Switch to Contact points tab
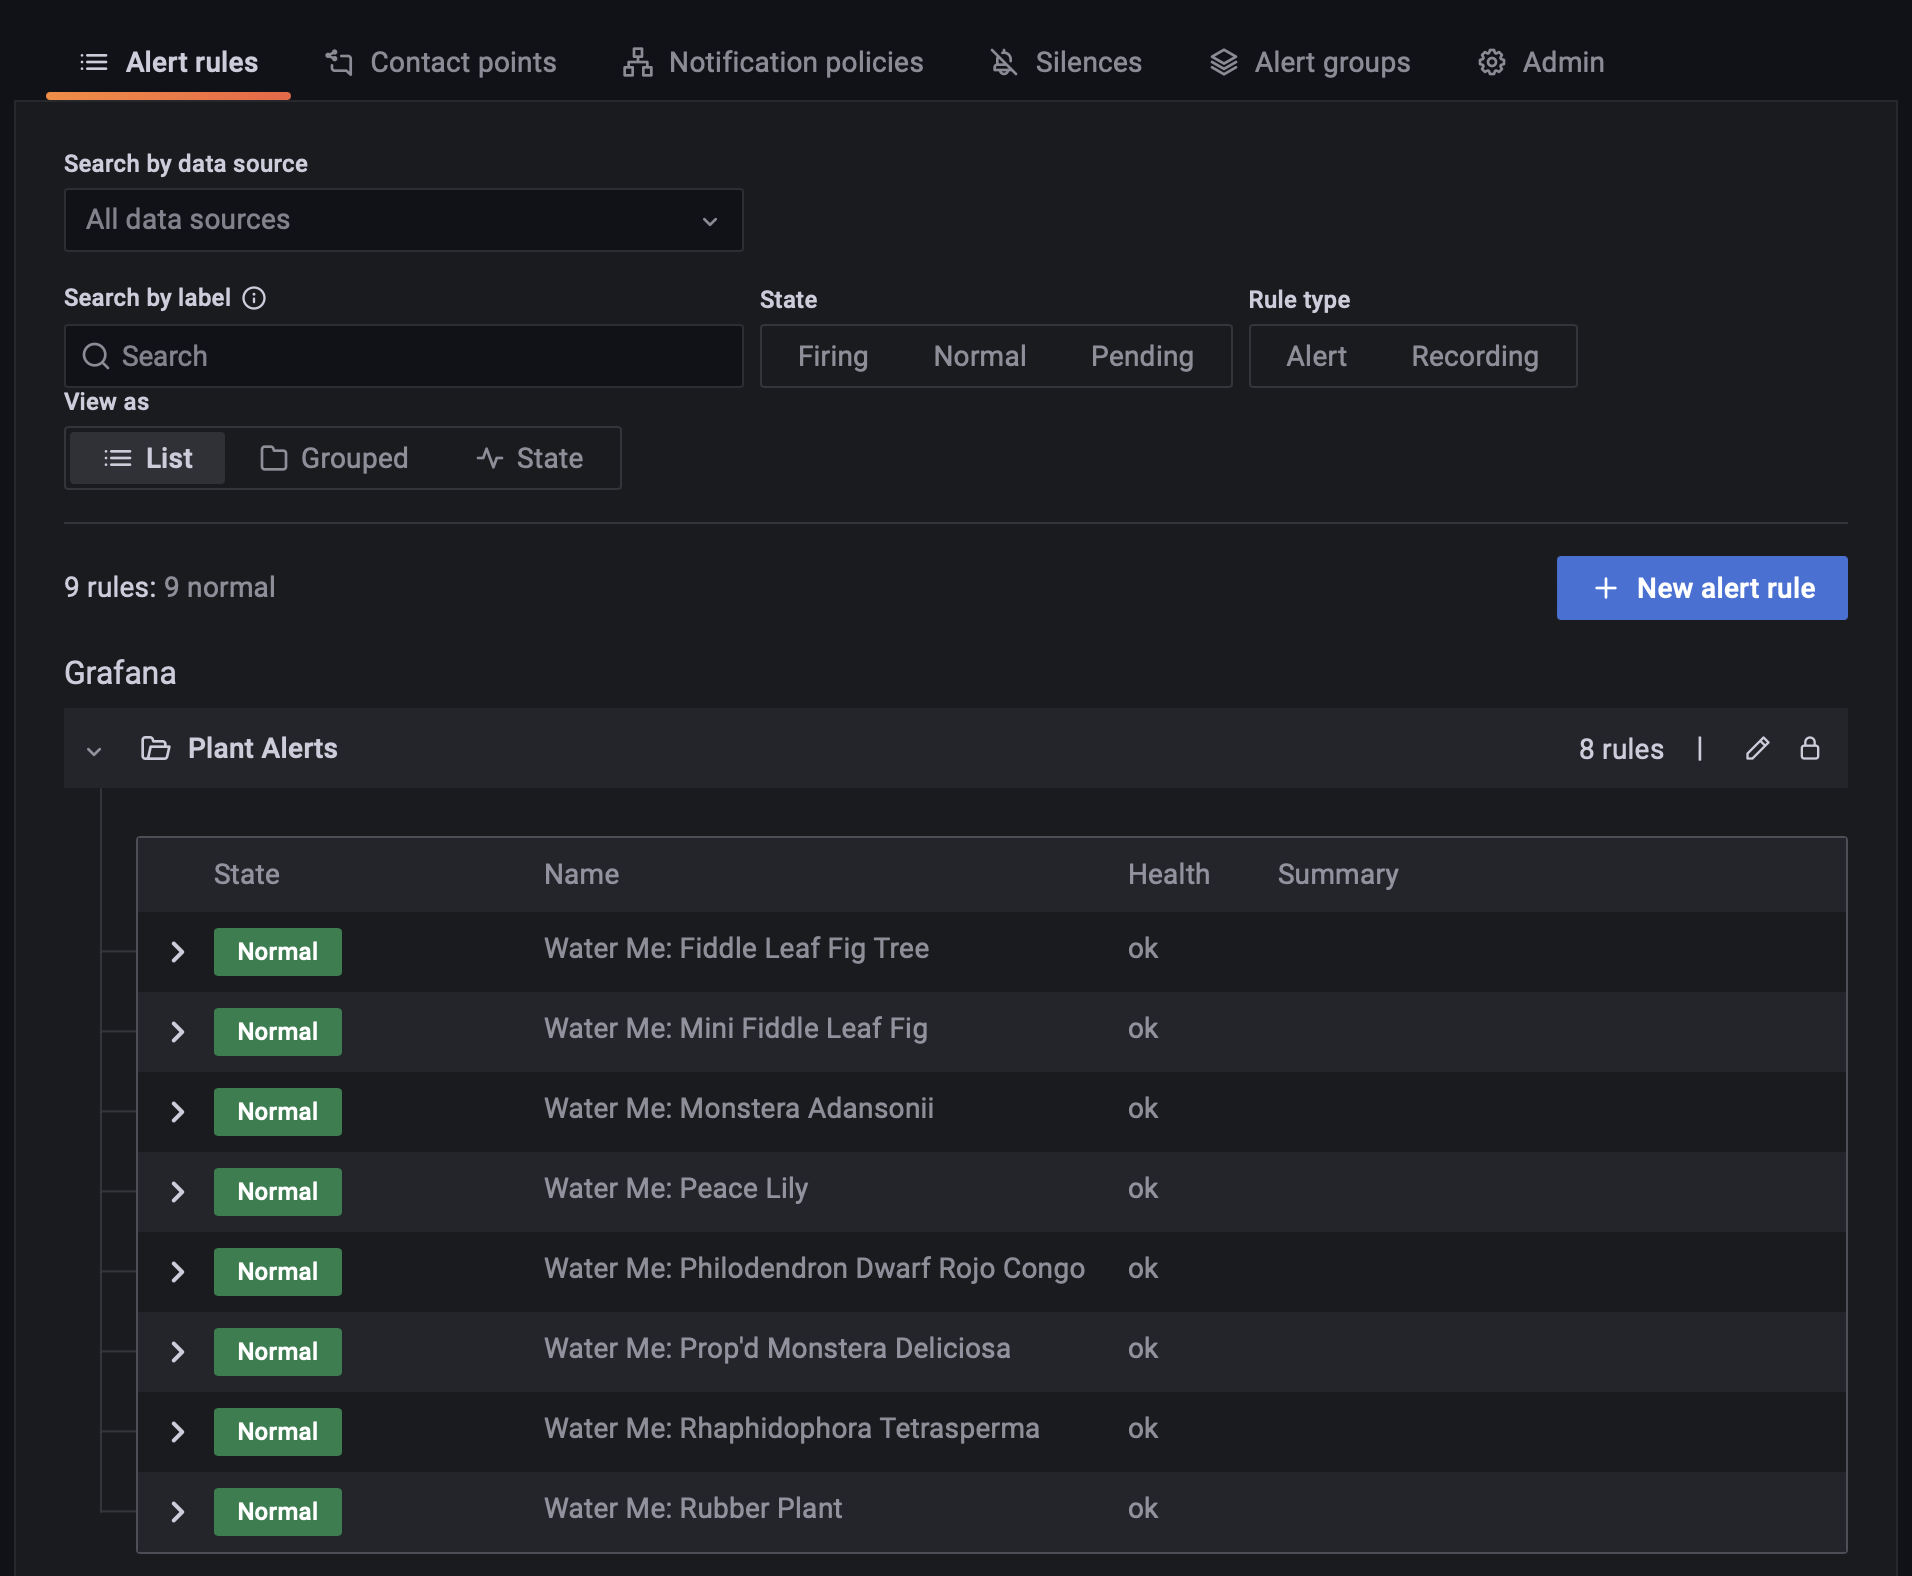The width and height of the screenshot is (1912, 1576). tap(441, 62)
